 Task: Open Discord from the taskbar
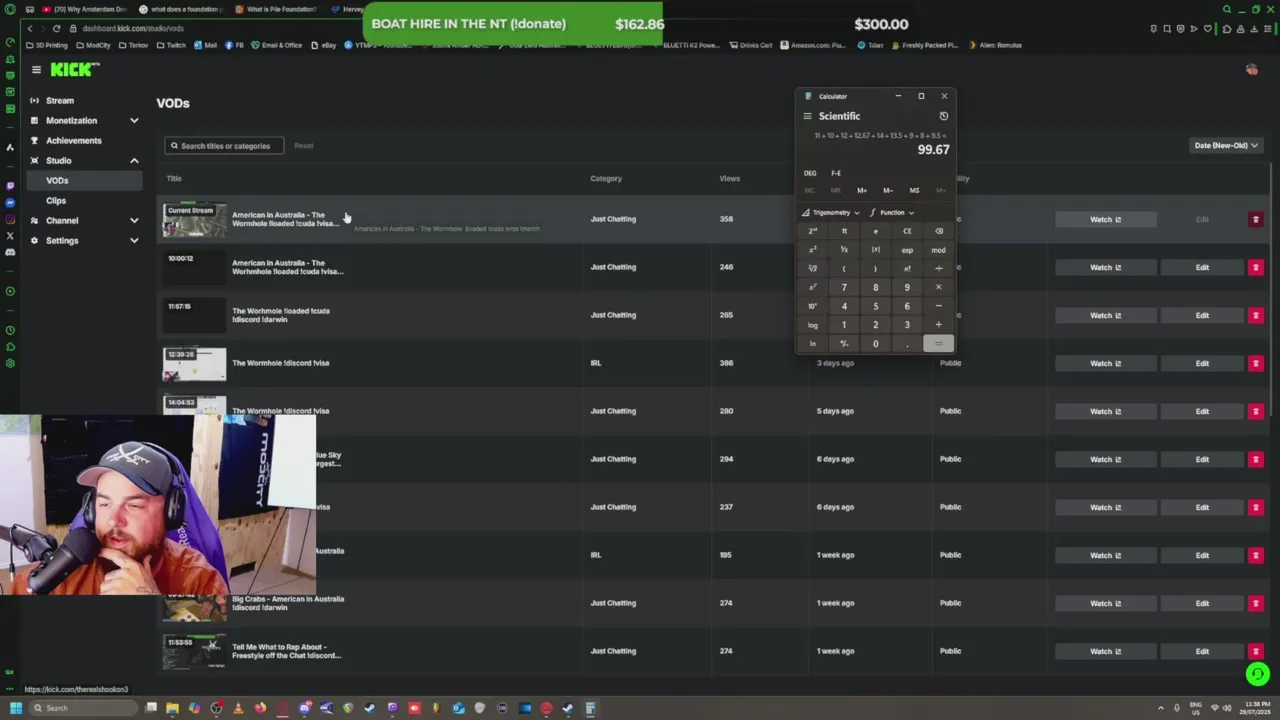coord(305,708)
